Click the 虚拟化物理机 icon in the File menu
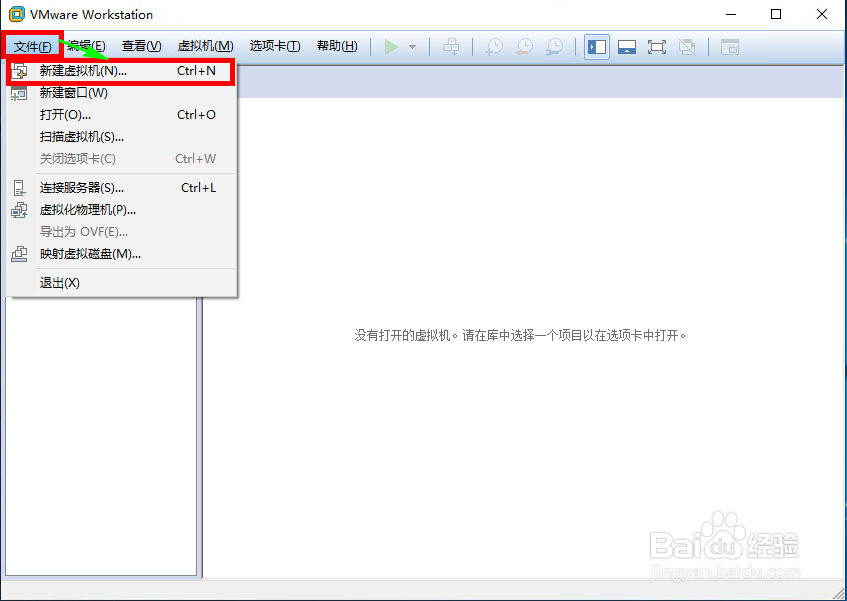This screenshot has width=847, height=601. coord(18,210)
